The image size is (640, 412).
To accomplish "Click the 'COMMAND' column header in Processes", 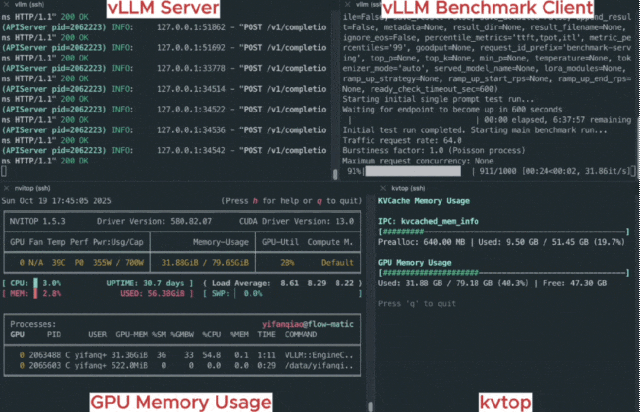I will (x=301, y=334).
